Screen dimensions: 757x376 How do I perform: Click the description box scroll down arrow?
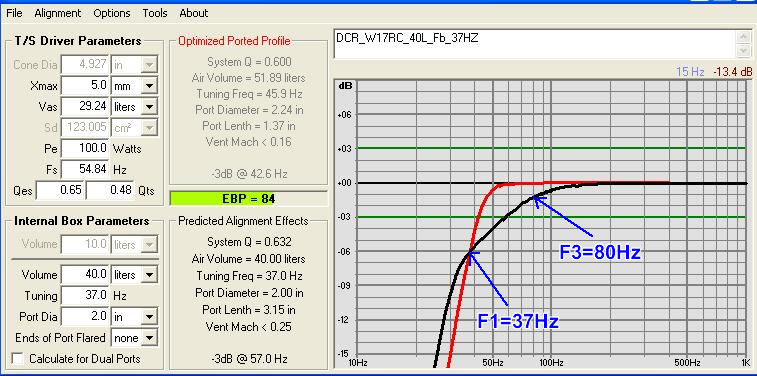pos(744,51)
